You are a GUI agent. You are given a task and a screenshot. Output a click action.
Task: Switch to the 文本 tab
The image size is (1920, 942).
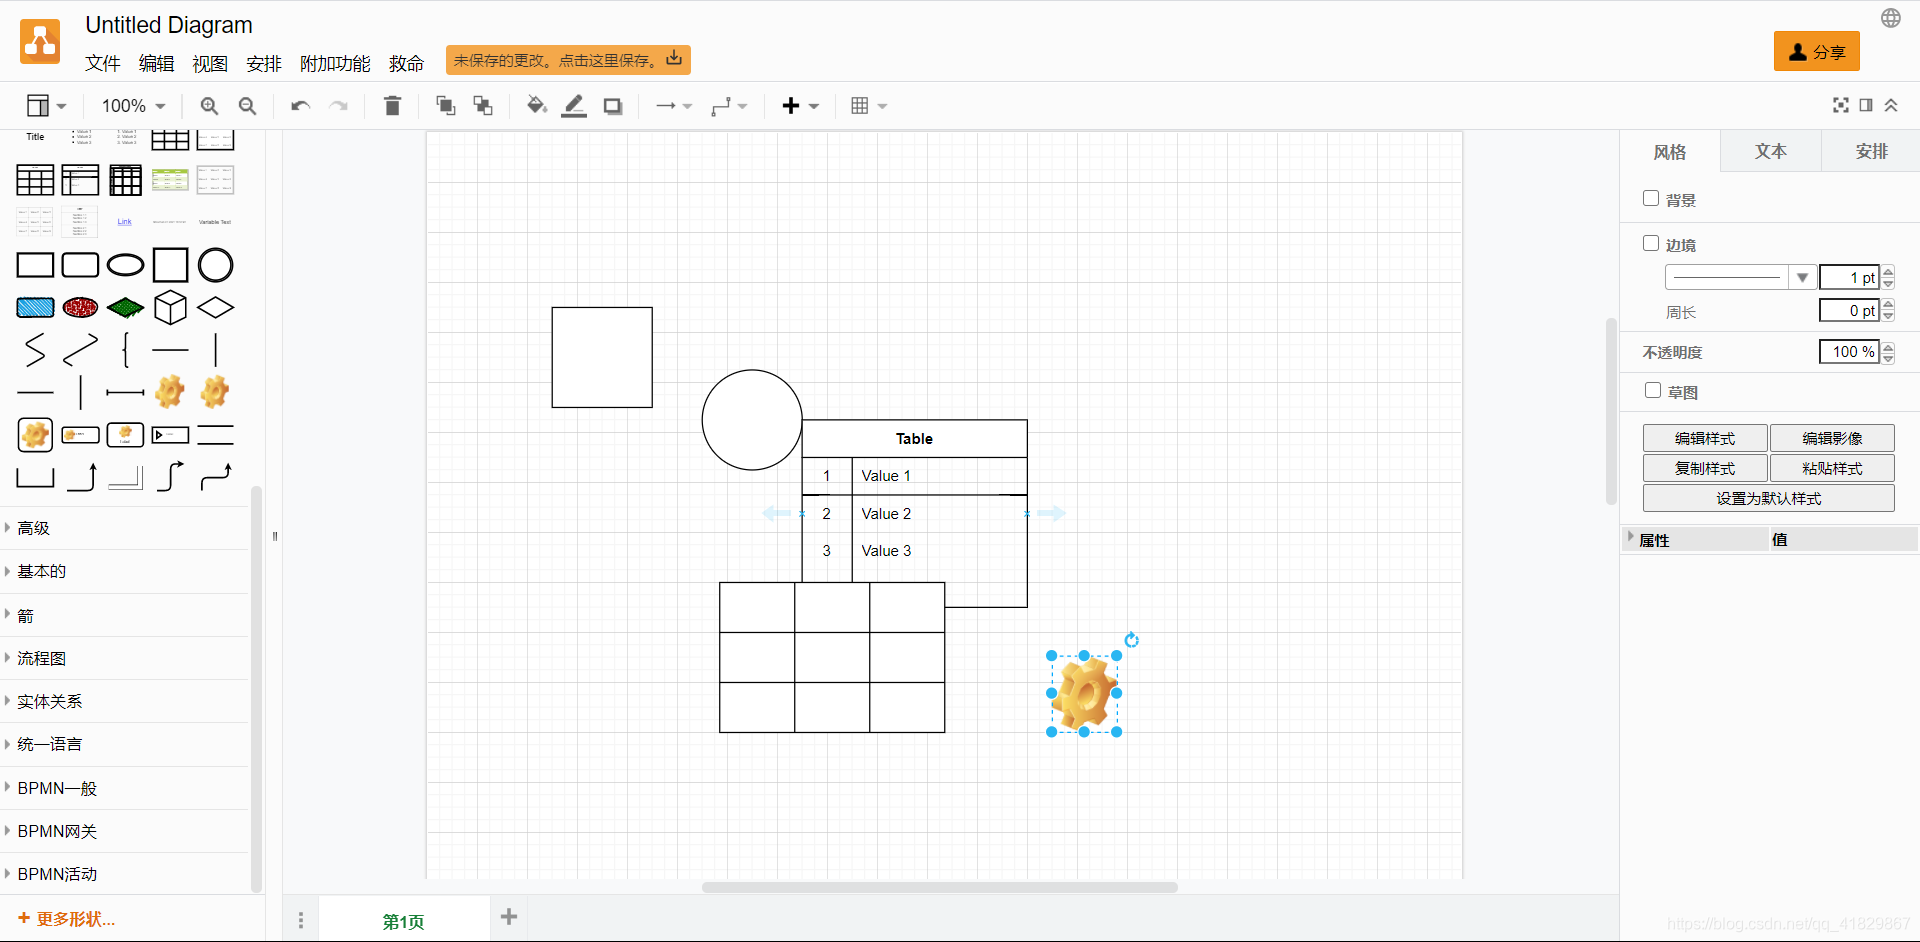point(1770,151)
